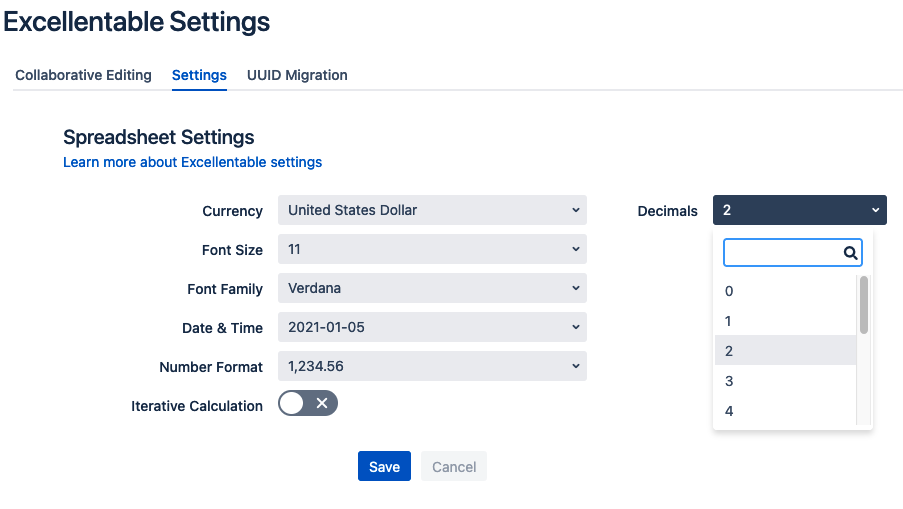
Task: Open Learn more about Excellentable settings link
Action: [x=192, y=162]
